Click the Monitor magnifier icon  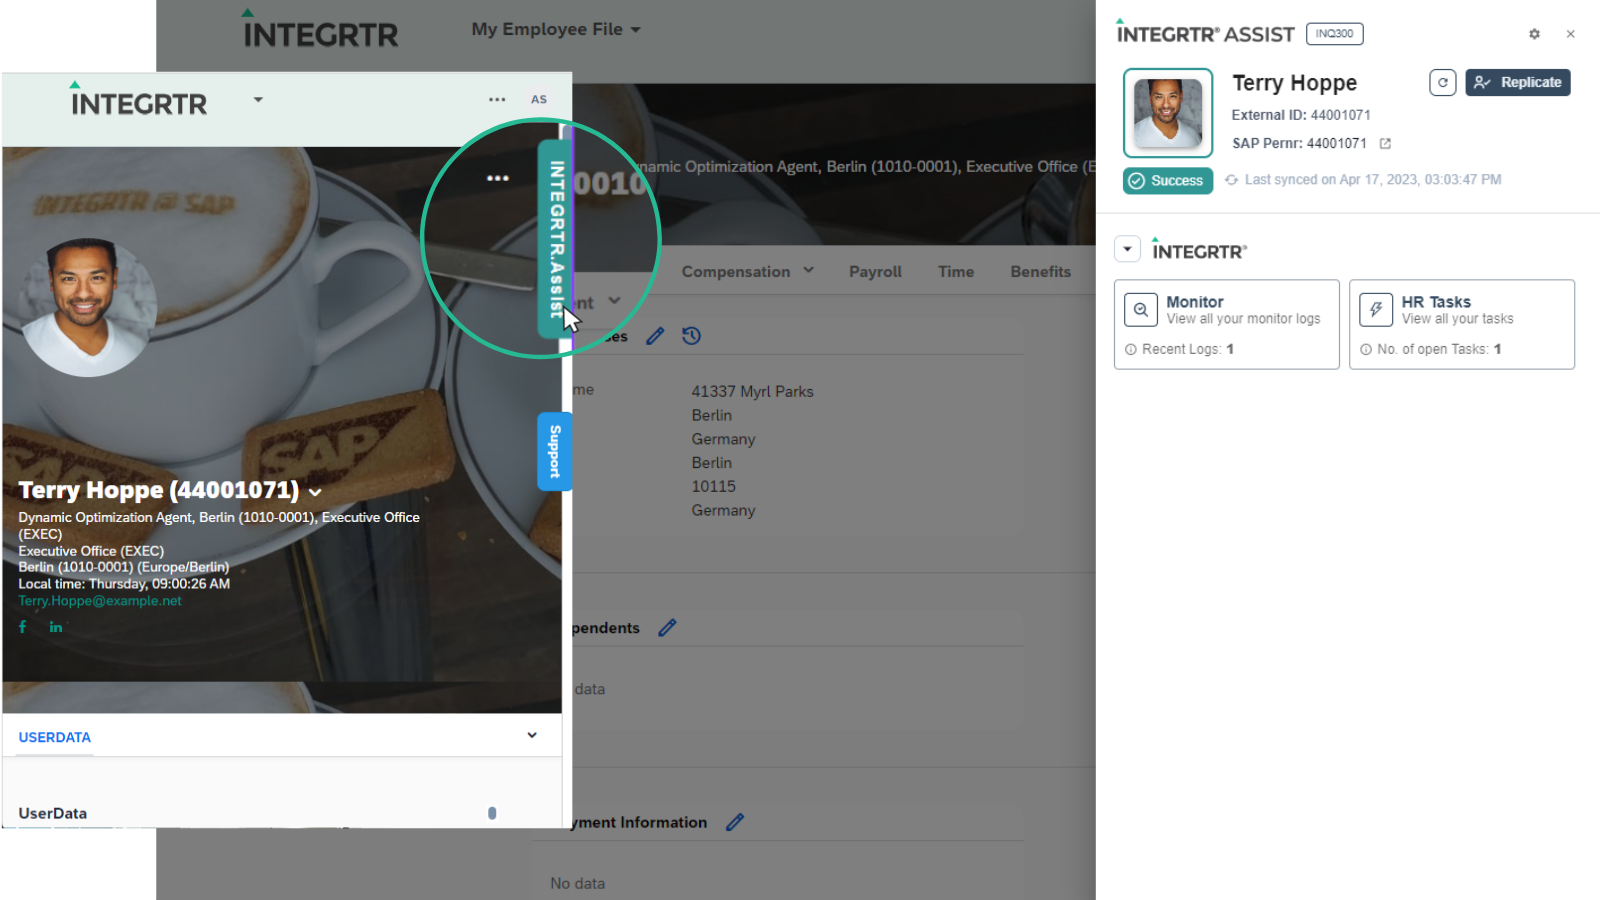(1141, 310)
